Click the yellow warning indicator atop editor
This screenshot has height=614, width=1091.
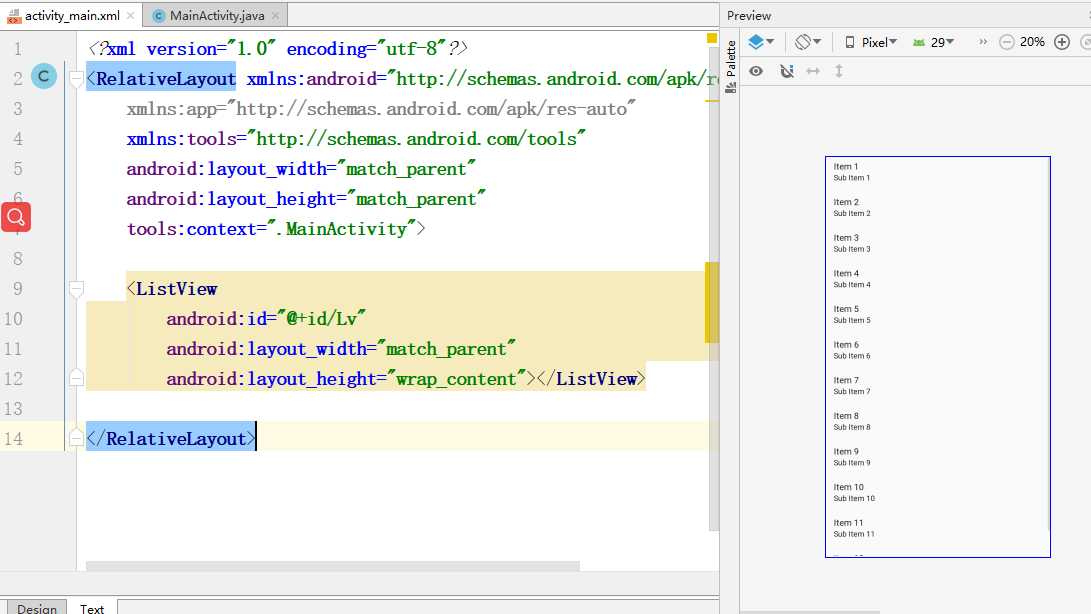[x=712, y=38]
